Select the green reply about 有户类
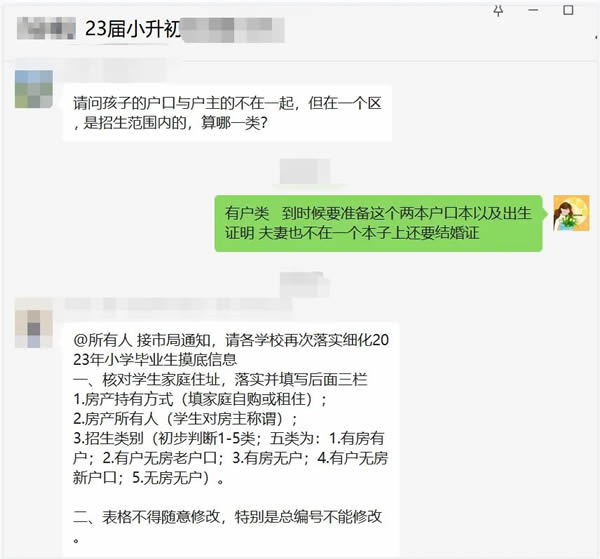This screenshot has width=600, height=559. (x=378, y=223)
